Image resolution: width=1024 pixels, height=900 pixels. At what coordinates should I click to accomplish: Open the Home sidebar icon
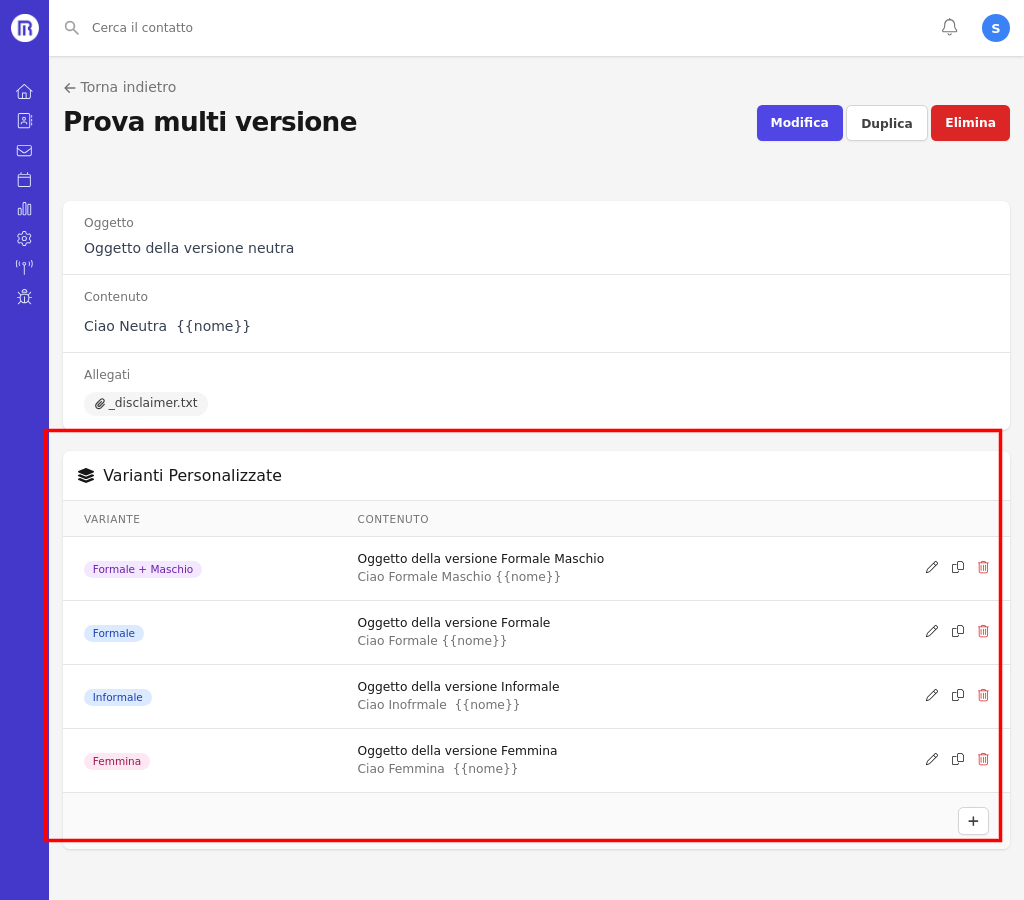tap(24, 91)
